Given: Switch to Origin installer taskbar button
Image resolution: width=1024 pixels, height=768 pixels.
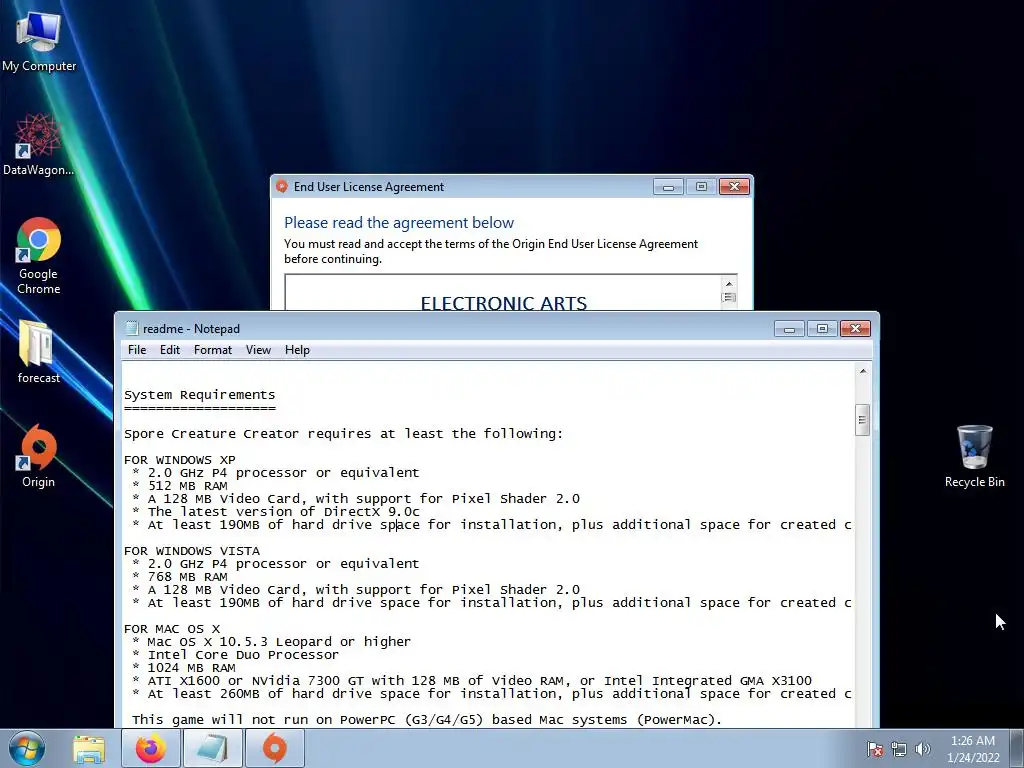Looking at the screenshot, I should tap(274, 748).
